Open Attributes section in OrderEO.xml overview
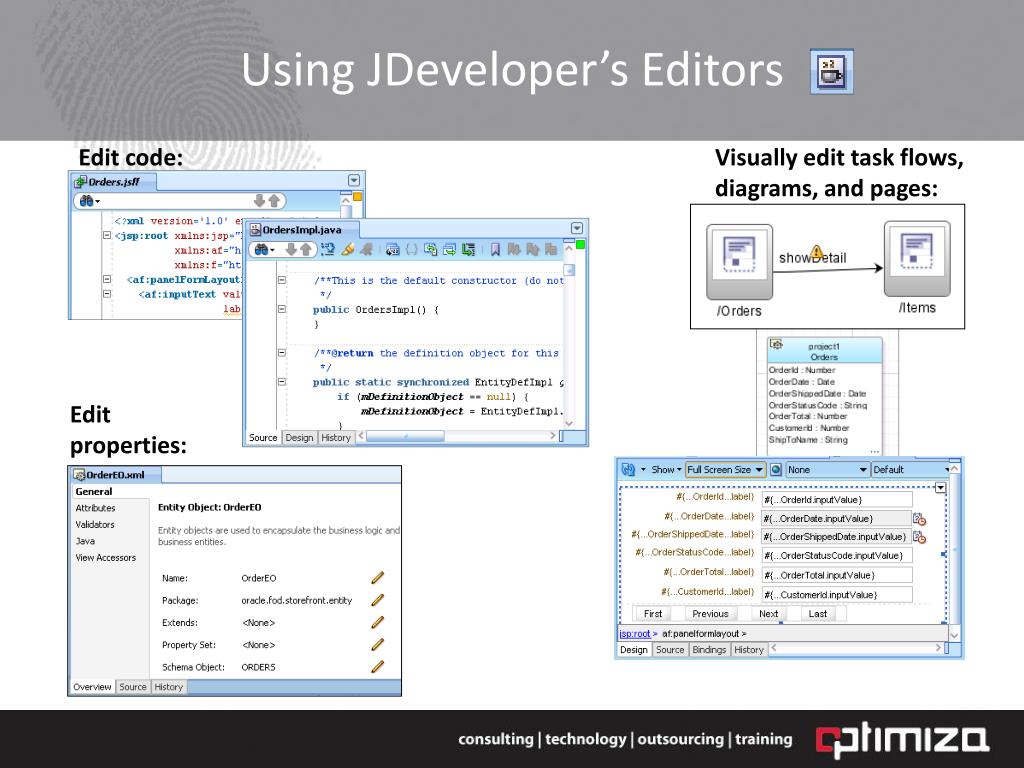 pyautogui.click(x=95, y=508)
